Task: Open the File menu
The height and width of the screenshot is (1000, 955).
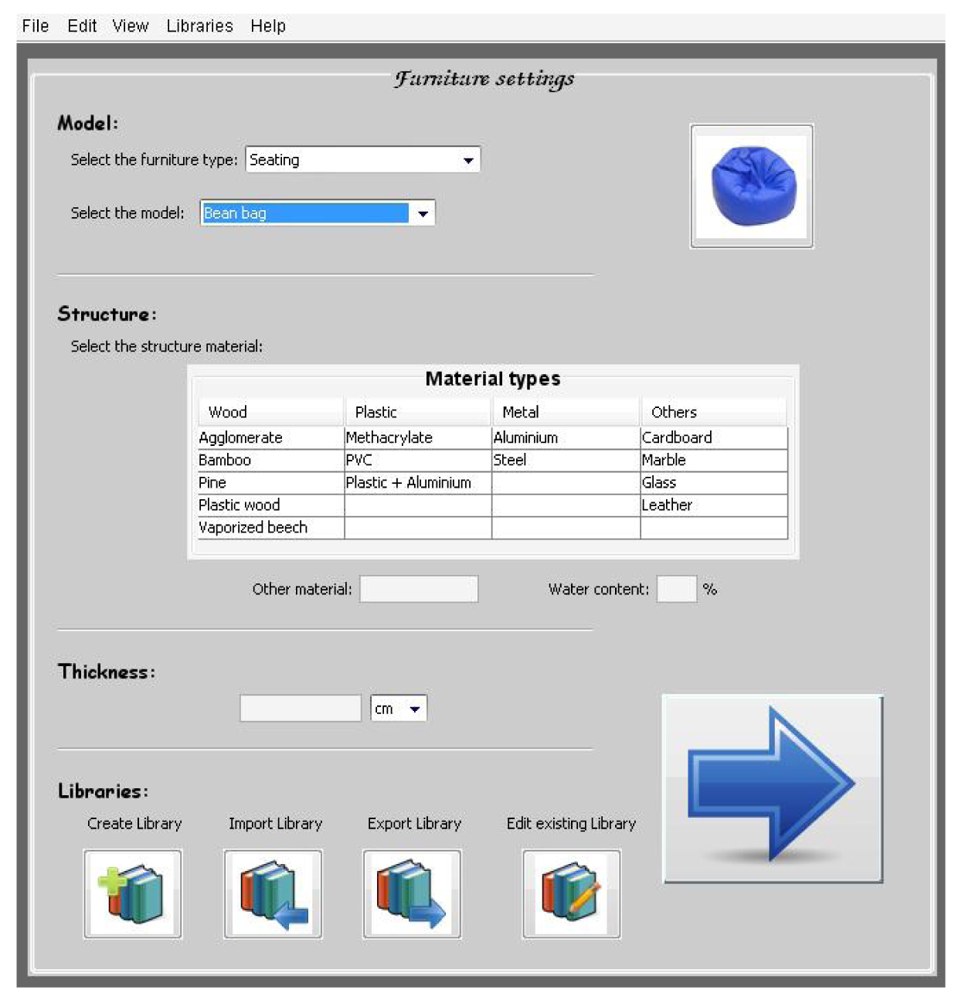Action: (35, 26)
